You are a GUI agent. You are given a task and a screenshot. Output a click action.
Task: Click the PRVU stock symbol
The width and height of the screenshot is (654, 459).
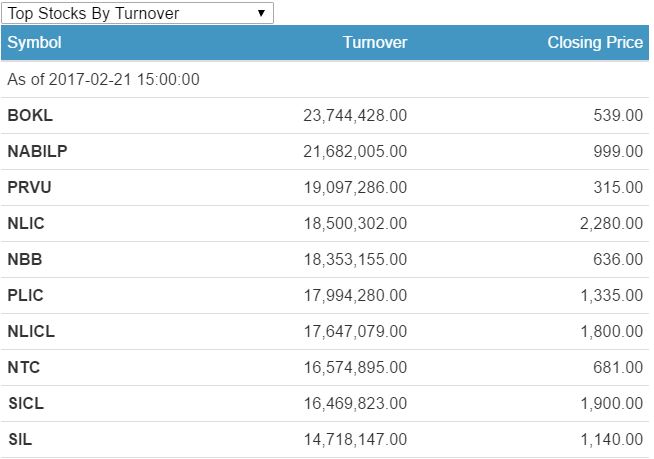[31, 187]
